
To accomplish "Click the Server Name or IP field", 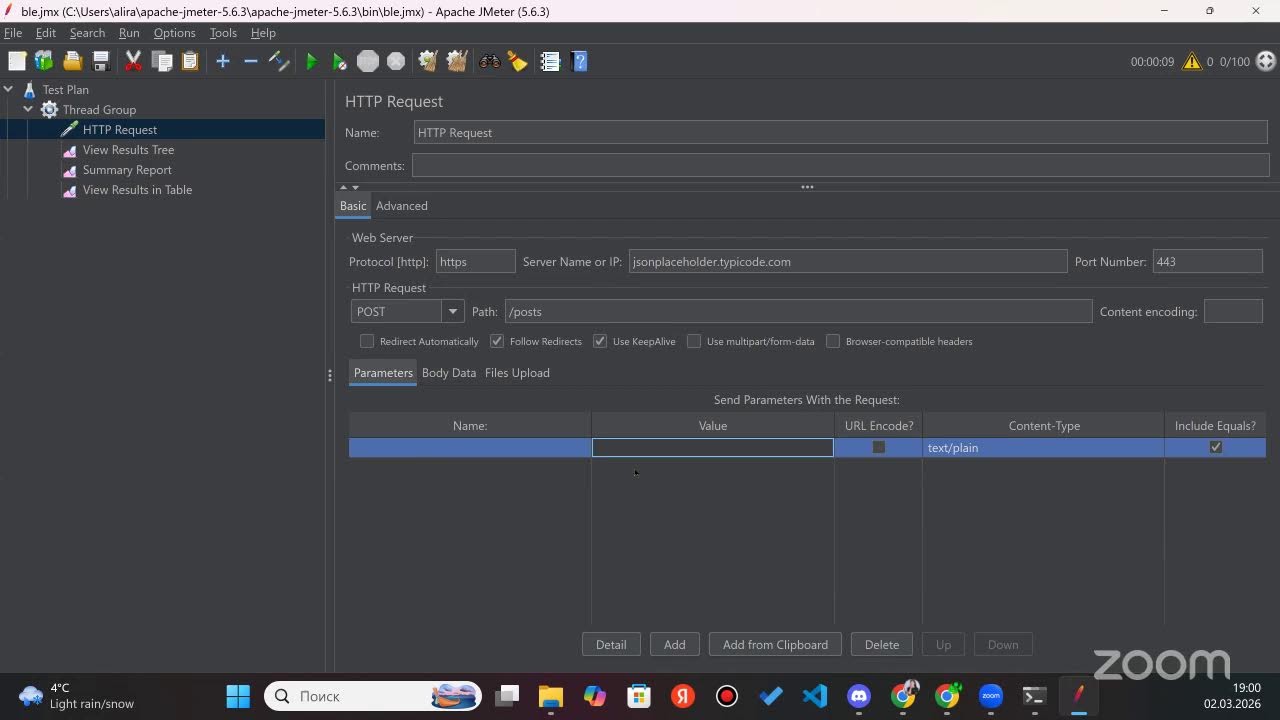I will pos(848,261).
